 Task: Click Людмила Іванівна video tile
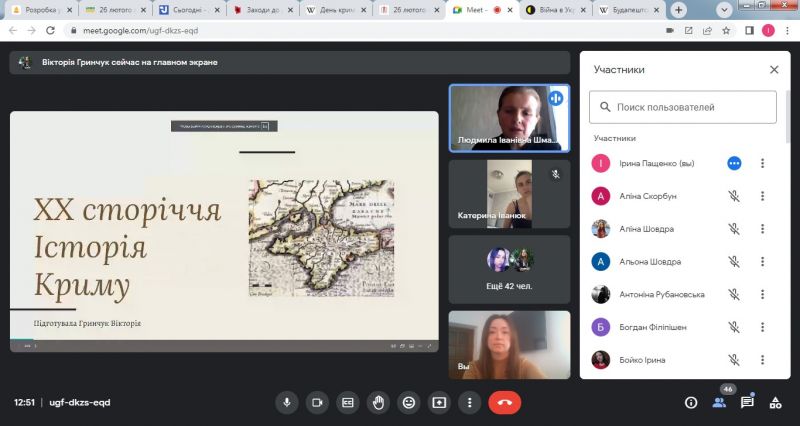click(x=509, y=118)
